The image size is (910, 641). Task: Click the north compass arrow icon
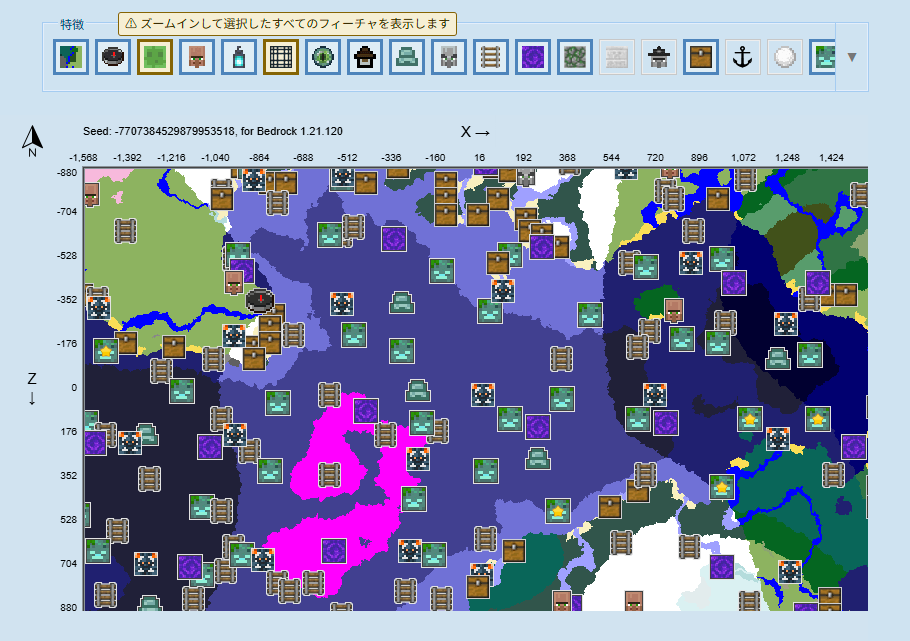point(32,140)
